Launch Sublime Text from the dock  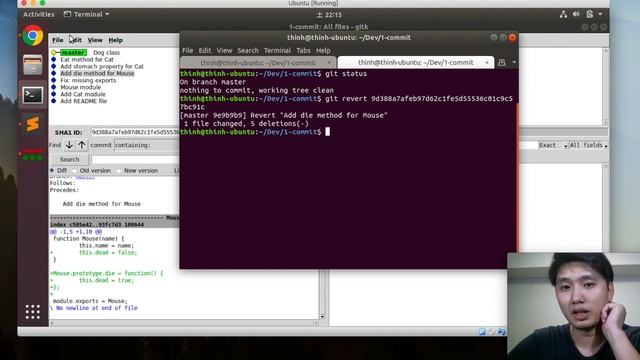(33, 124)
